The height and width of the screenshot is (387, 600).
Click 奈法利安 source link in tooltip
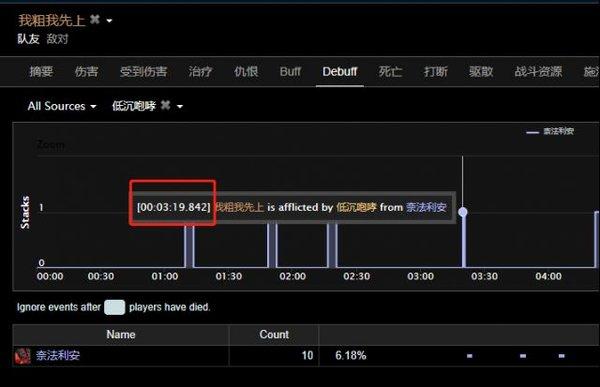point(426,207)
